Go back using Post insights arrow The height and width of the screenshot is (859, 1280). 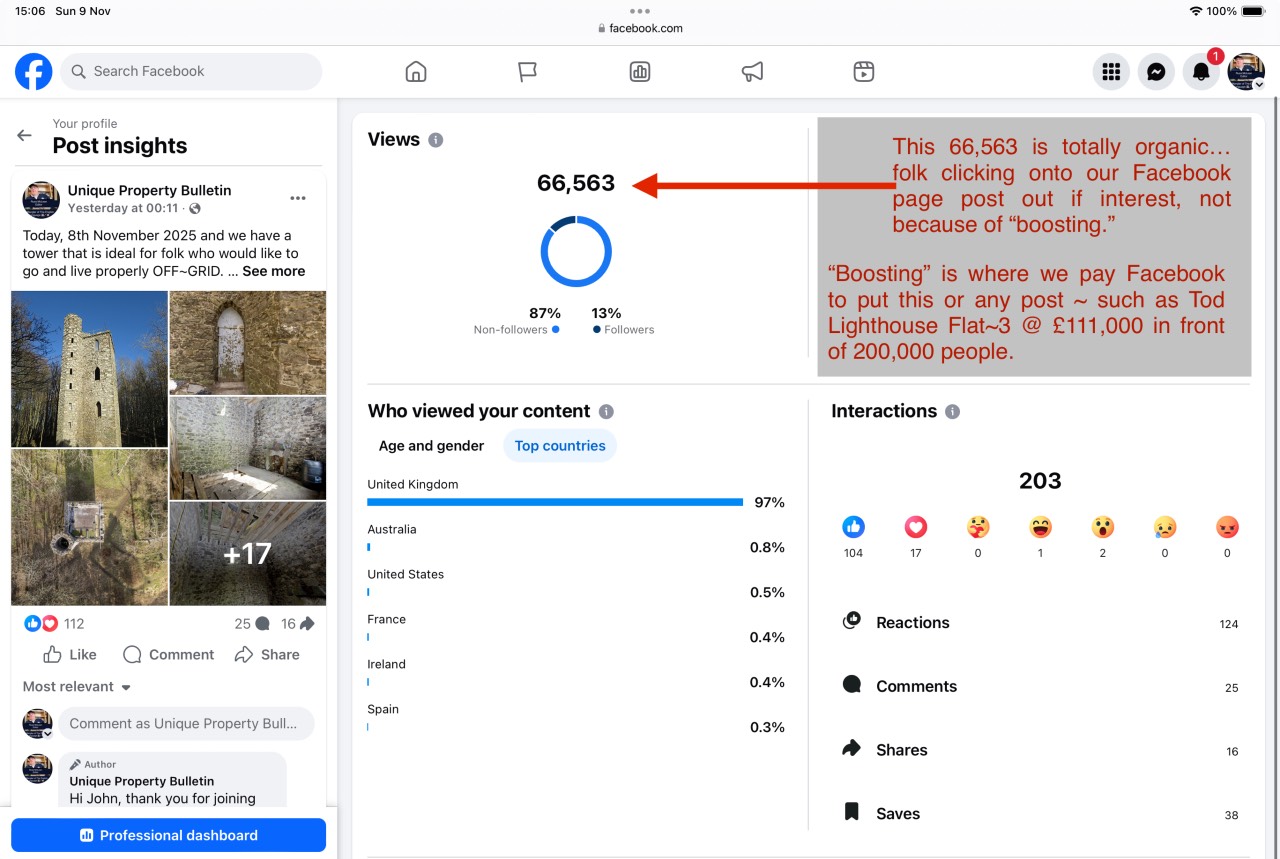[x=25, y=135]
